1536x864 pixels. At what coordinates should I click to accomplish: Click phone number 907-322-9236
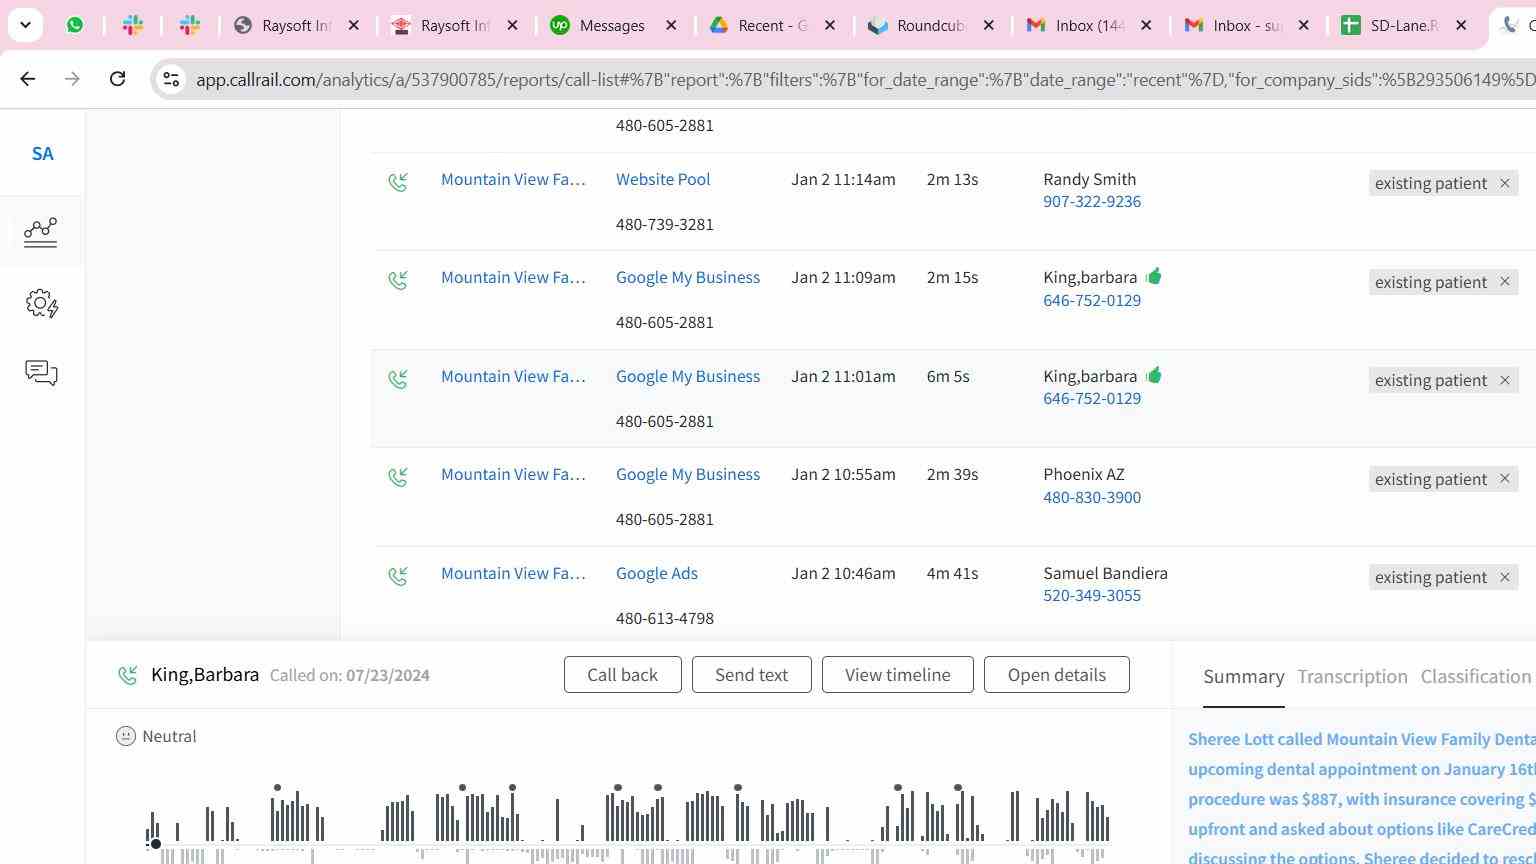click(1092, 201)
